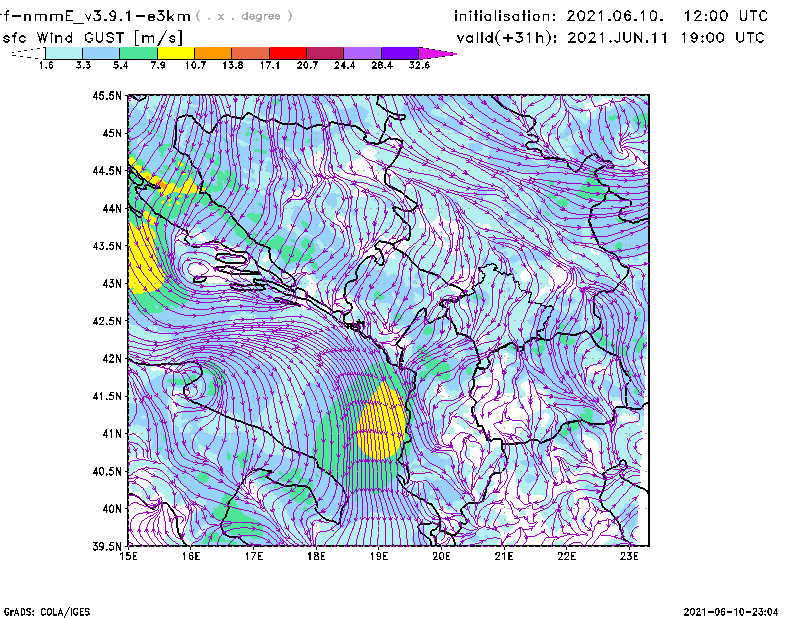
Task: Click the 'GrADS: COLA/IGES' credit text
Action: pos(47,612)
